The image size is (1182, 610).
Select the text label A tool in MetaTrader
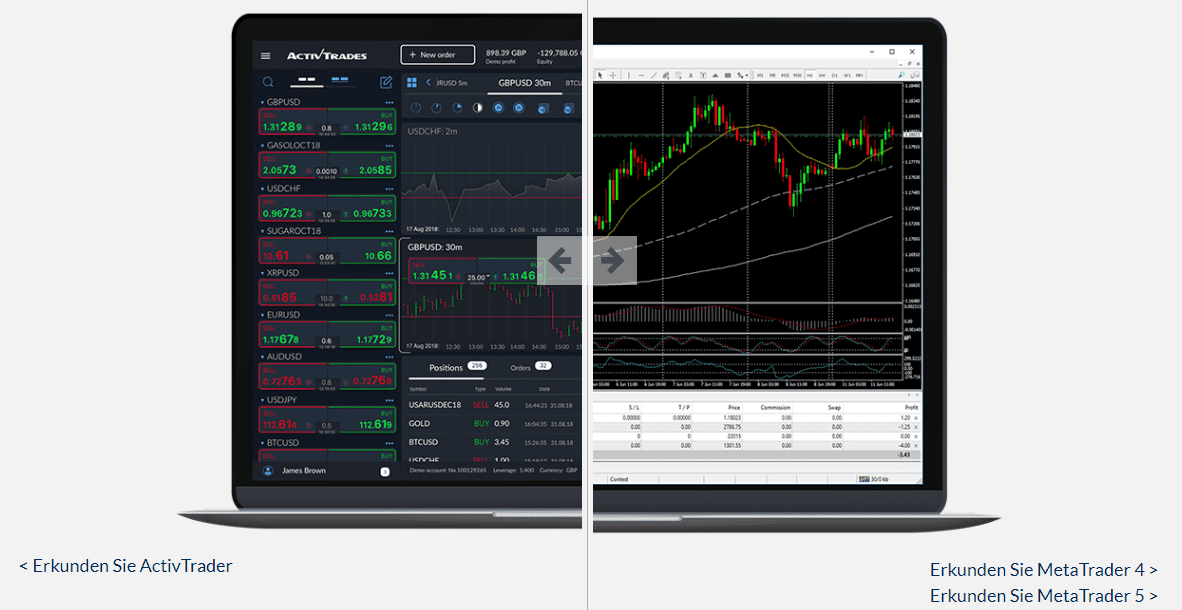[x=690, y=75]
